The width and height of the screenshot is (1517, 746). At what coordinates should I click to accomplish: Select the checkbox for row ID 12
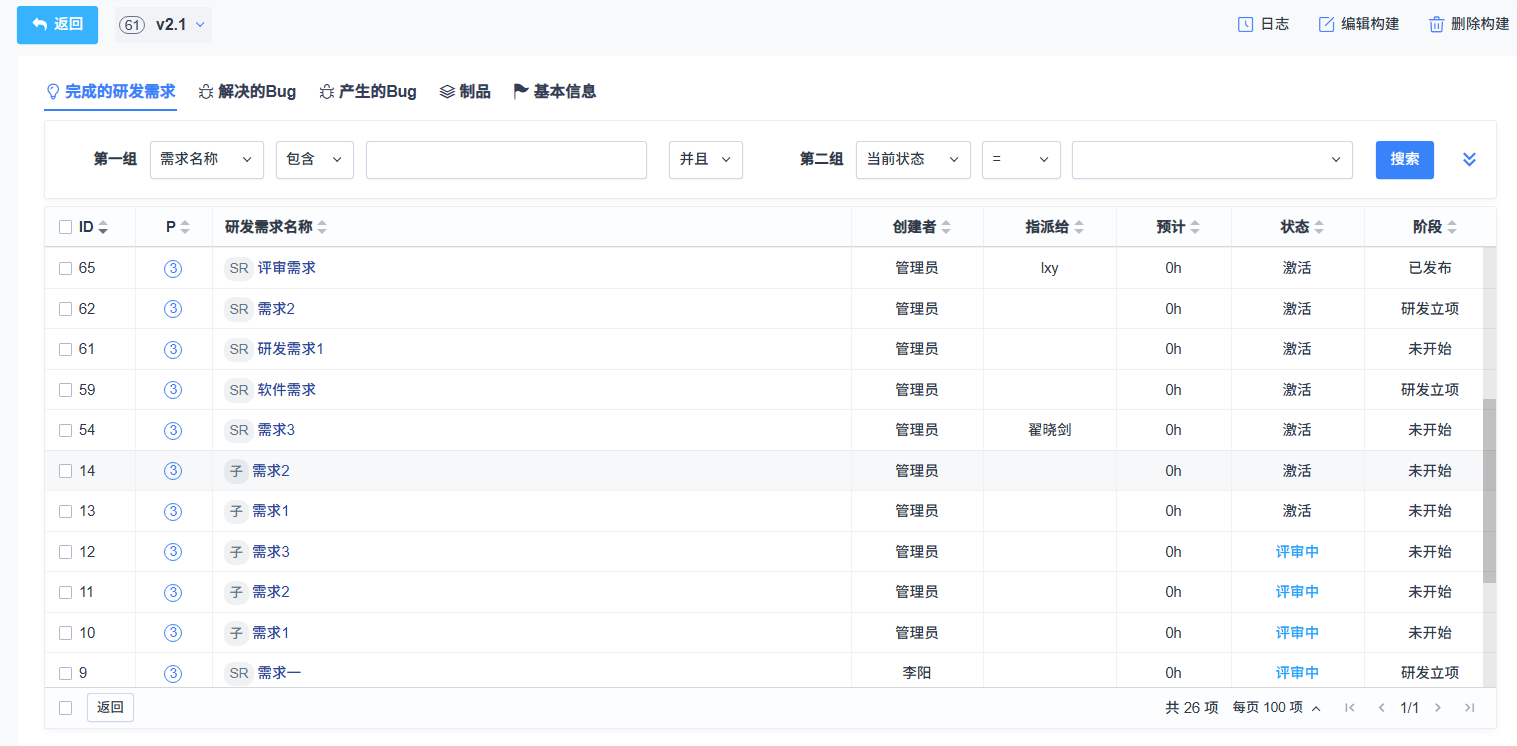coord(66,552)
